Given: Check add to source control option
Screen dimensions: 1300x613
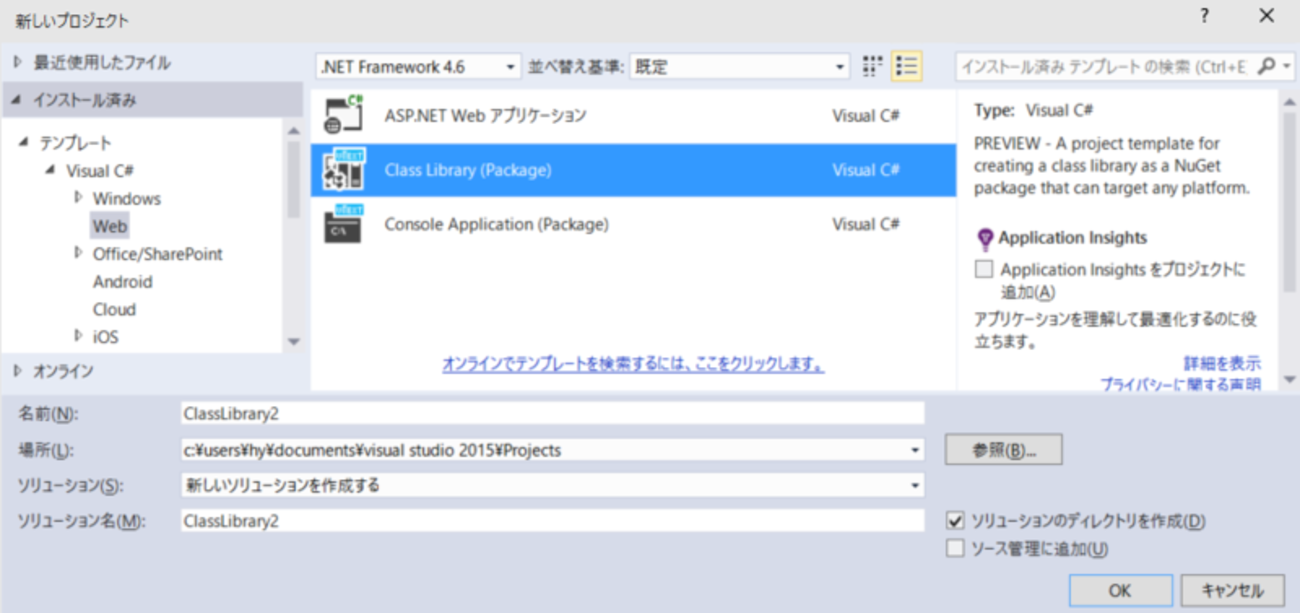Looking at the screenshot, I should tap(955, 548).
